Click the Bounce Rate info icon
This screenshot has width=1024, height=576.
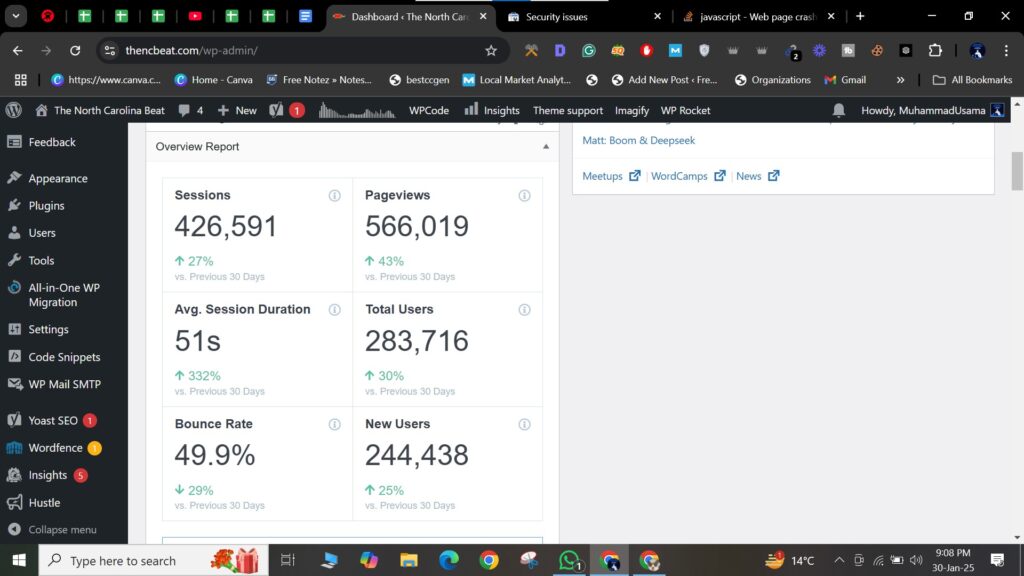(335, 425)
